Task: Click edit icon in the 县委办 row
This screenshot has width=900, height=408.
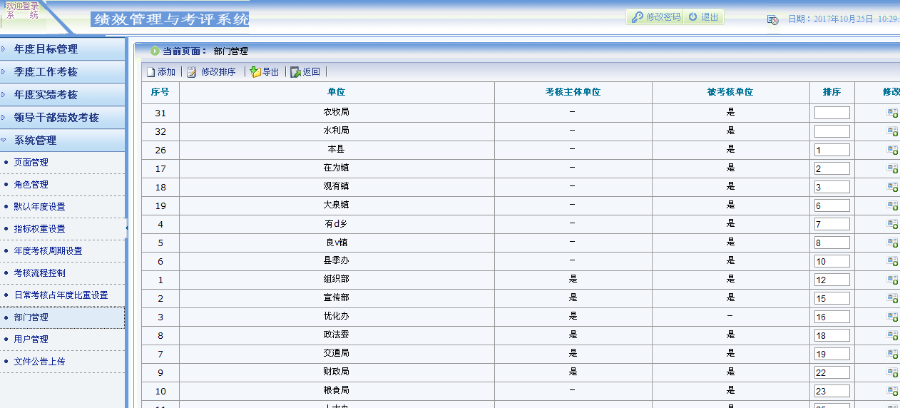Action: click(x=892, y=261)
